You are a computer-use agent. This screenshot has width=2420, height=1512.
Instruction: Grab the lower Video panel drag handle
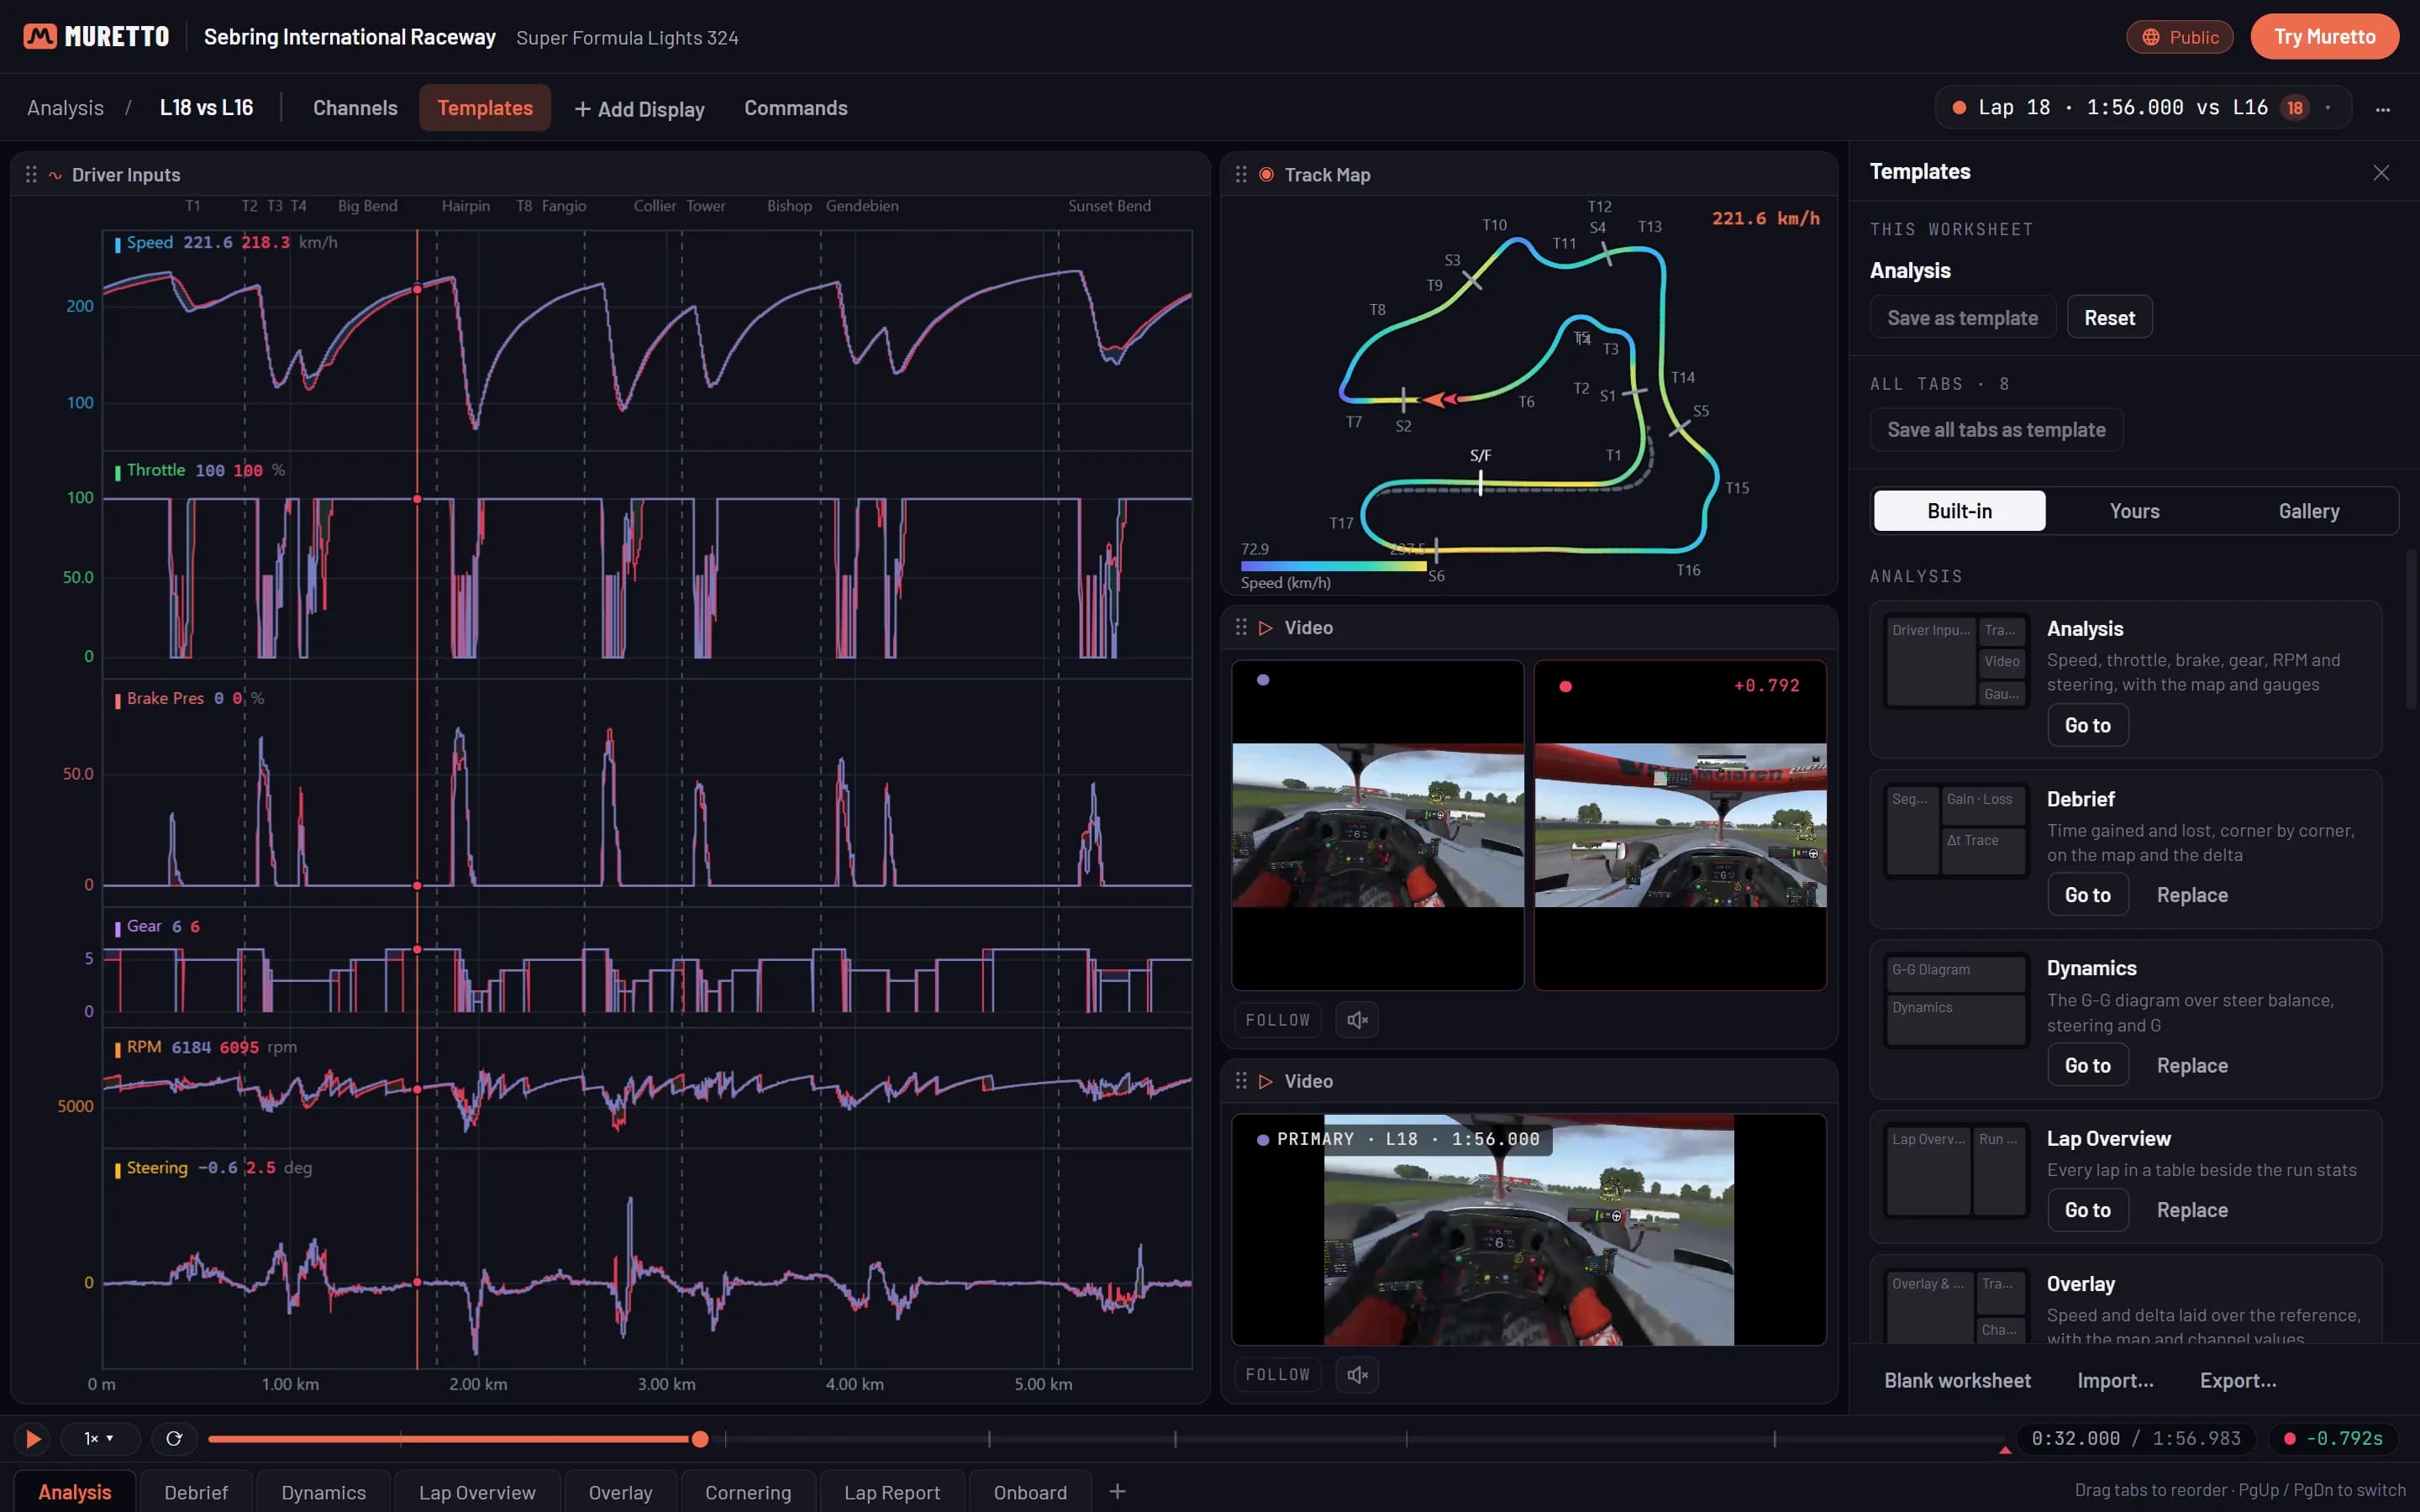click(x=1241, y=1081)
